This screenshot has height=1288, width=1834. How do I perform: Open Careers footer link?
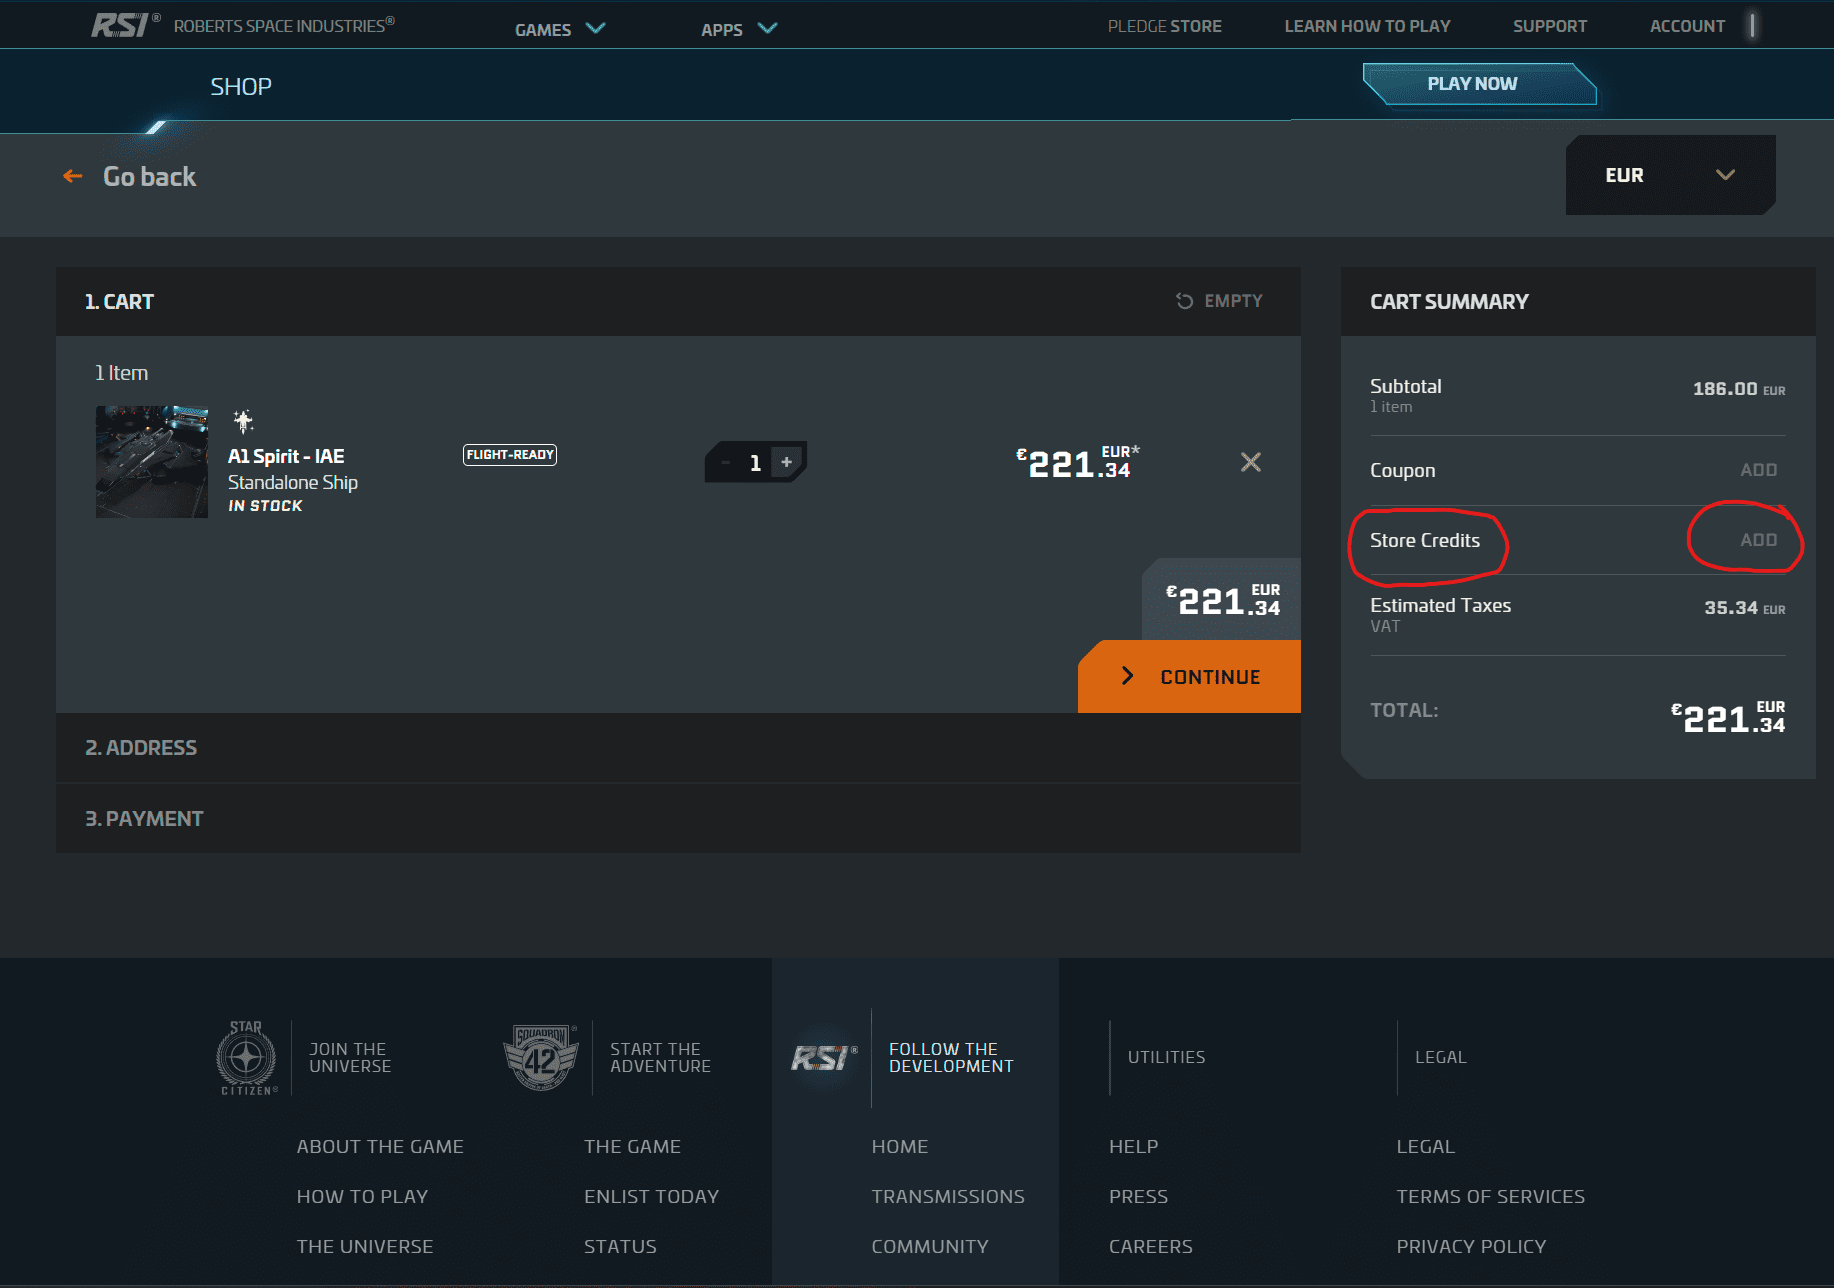(x=1151, y=1247)
